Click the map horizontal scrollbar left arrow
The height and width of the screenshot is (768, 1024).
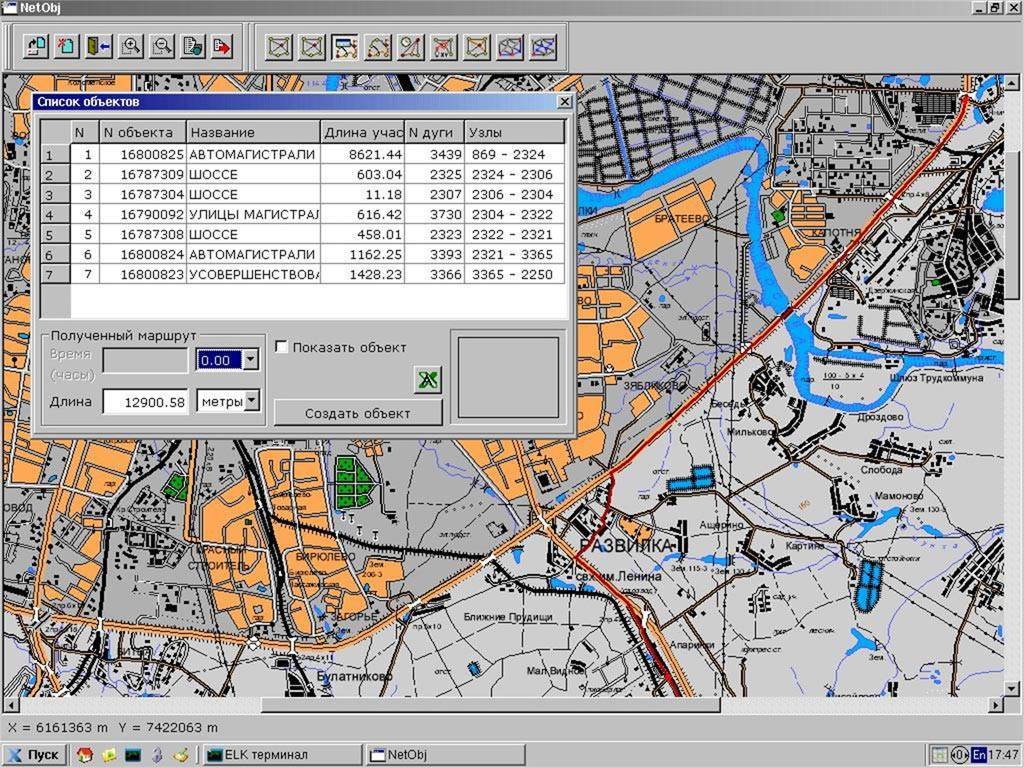[10, 705]
